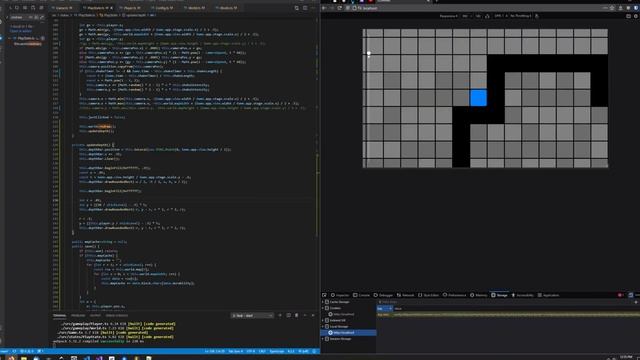Open the terminal task selector dropdown
Image resolution: width=640 pixels, height=360 pixels.
coord(252,316)
